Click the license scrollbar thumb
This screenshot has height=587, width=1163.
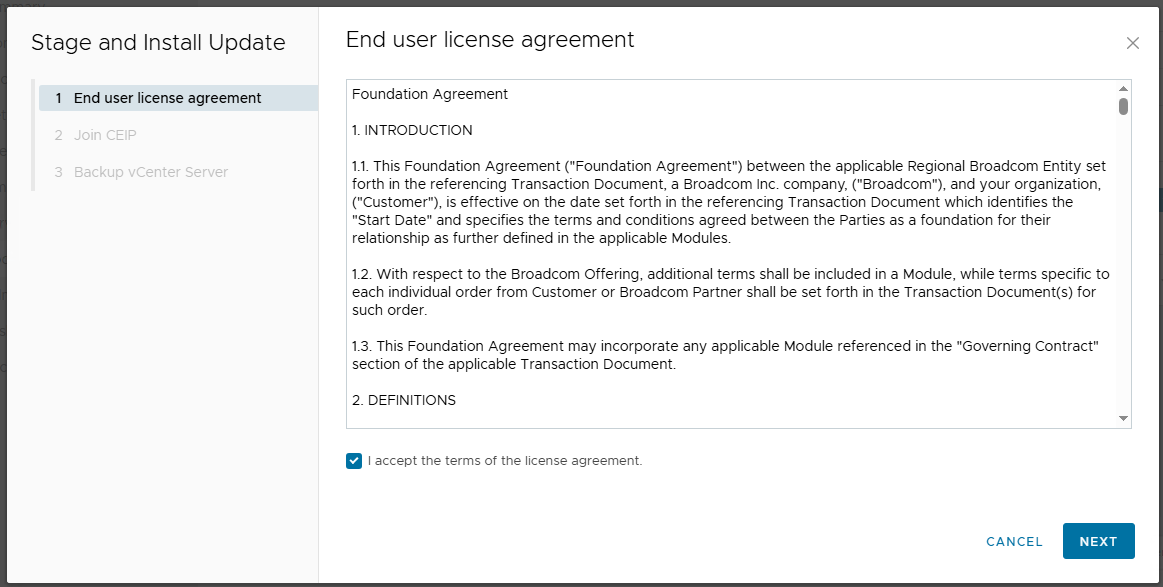click(x=1124, y=106)
